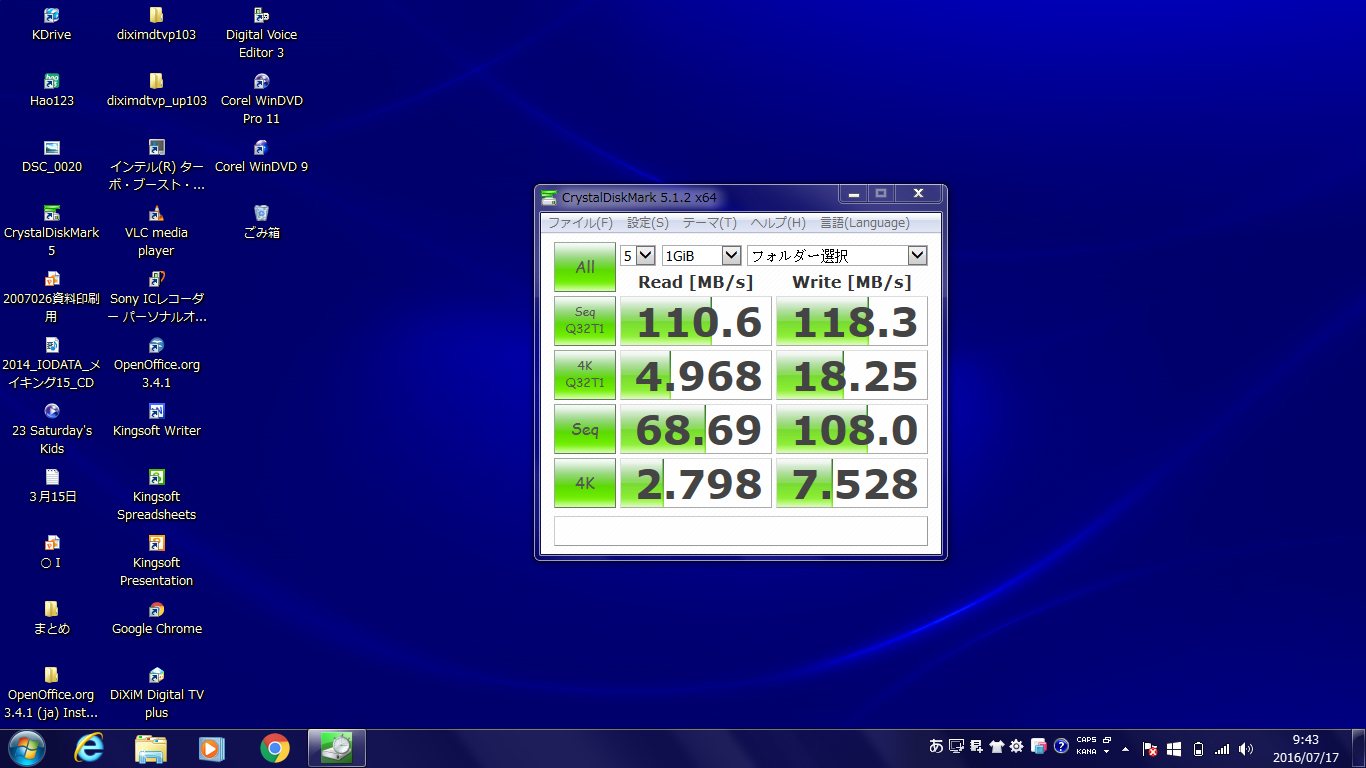The width and height of the screenshot is (1366, 768).
Task: Select the Kingsoft Spreadsheets shortcut
Action: (156, 495)
